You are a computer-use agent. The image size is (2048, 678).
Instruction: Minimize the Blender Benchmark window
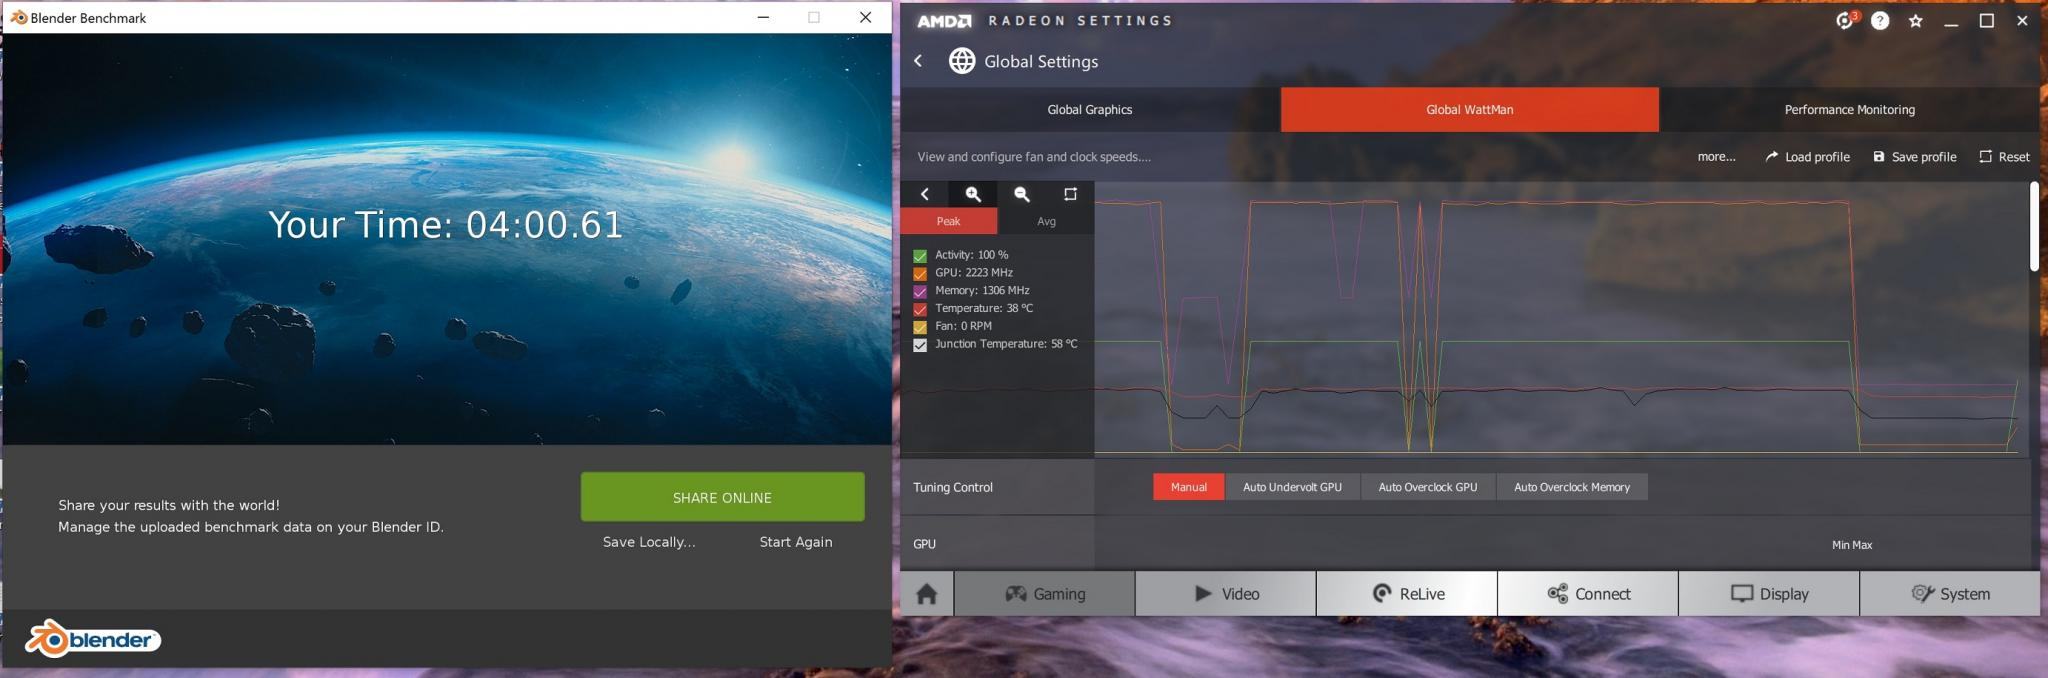click(x=763, y=17)
